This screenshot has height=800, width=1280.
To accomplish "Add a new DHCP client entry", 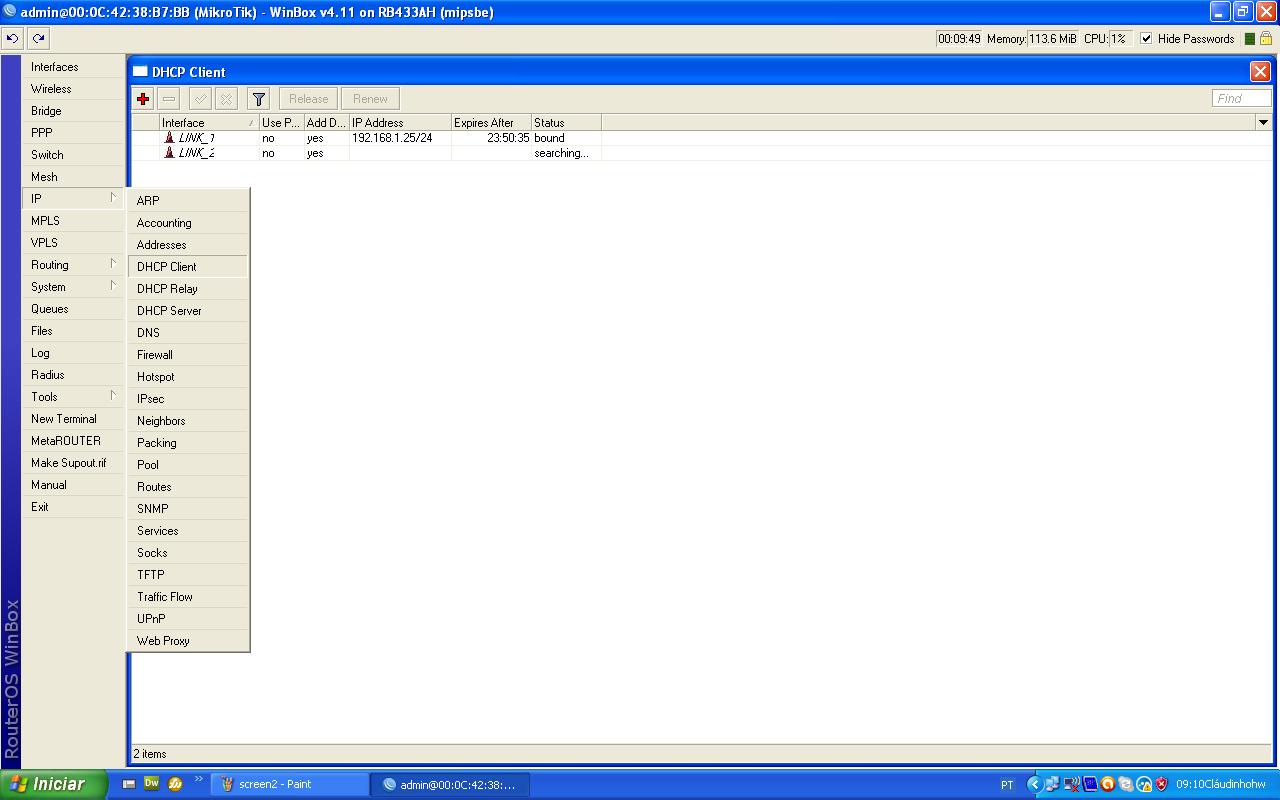I will pos(143,99).
